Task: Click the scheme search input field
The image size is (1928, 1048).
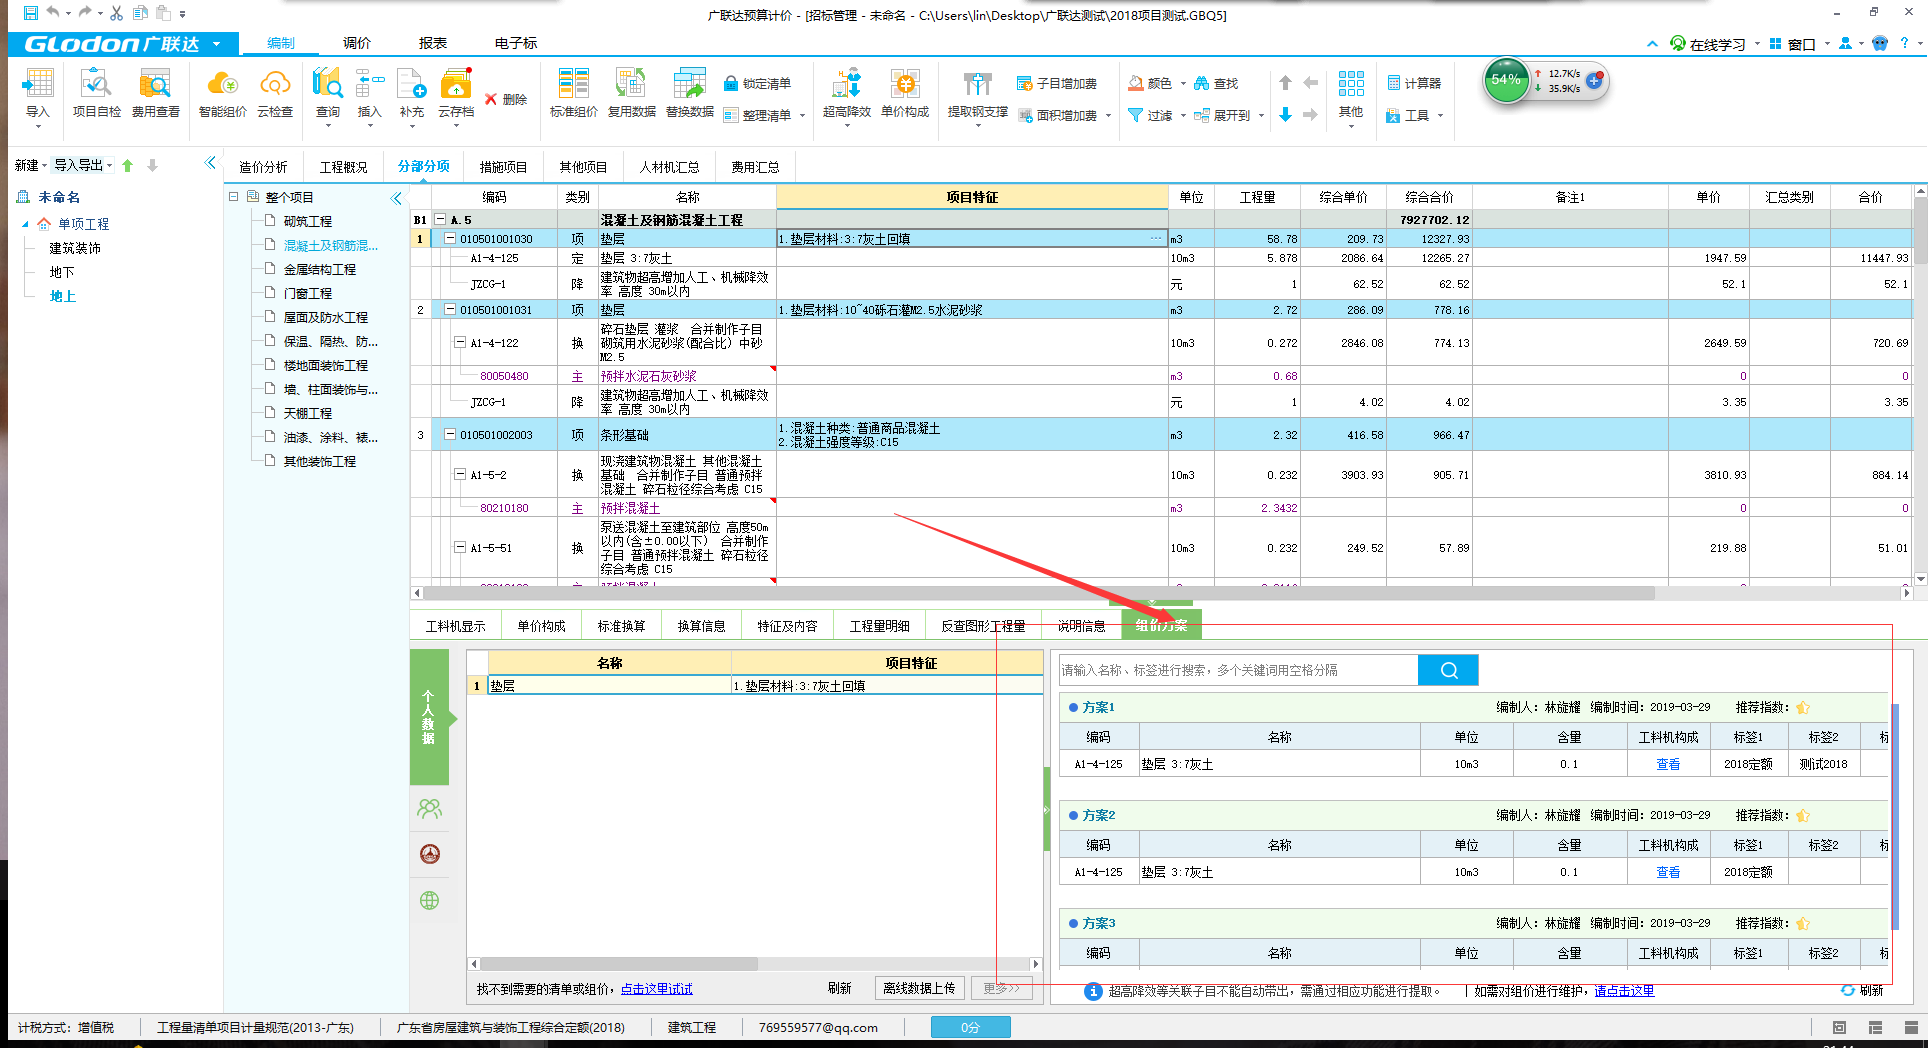Action: tap(1238, 670)
